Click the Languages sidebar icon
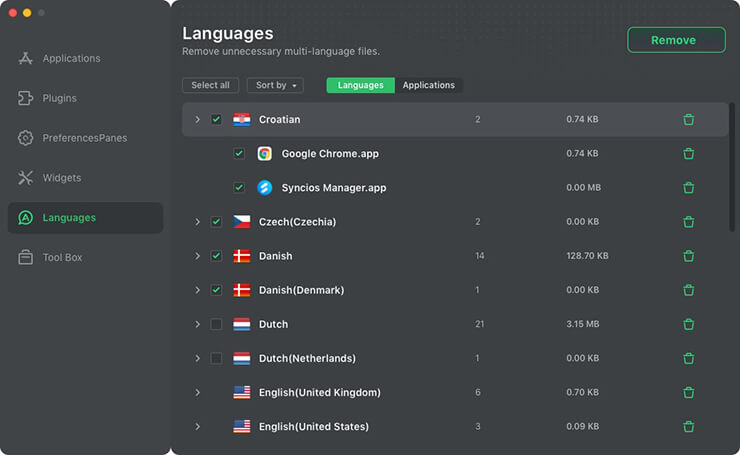The height and width of the screenshot is (455, 740). tap(25, 218)
